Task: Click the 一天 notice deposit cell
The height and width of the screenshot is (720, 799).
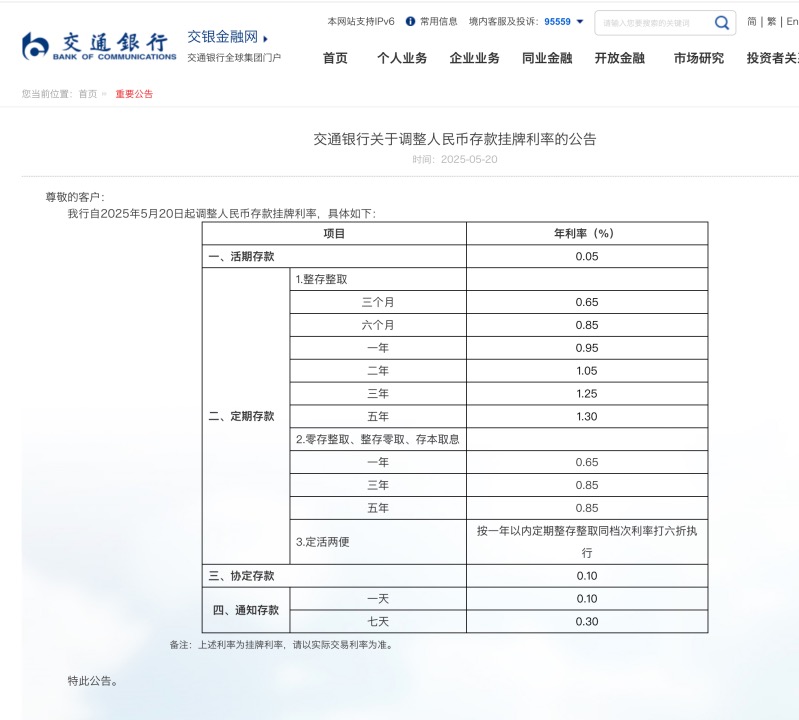Action: tap(378, 599)
